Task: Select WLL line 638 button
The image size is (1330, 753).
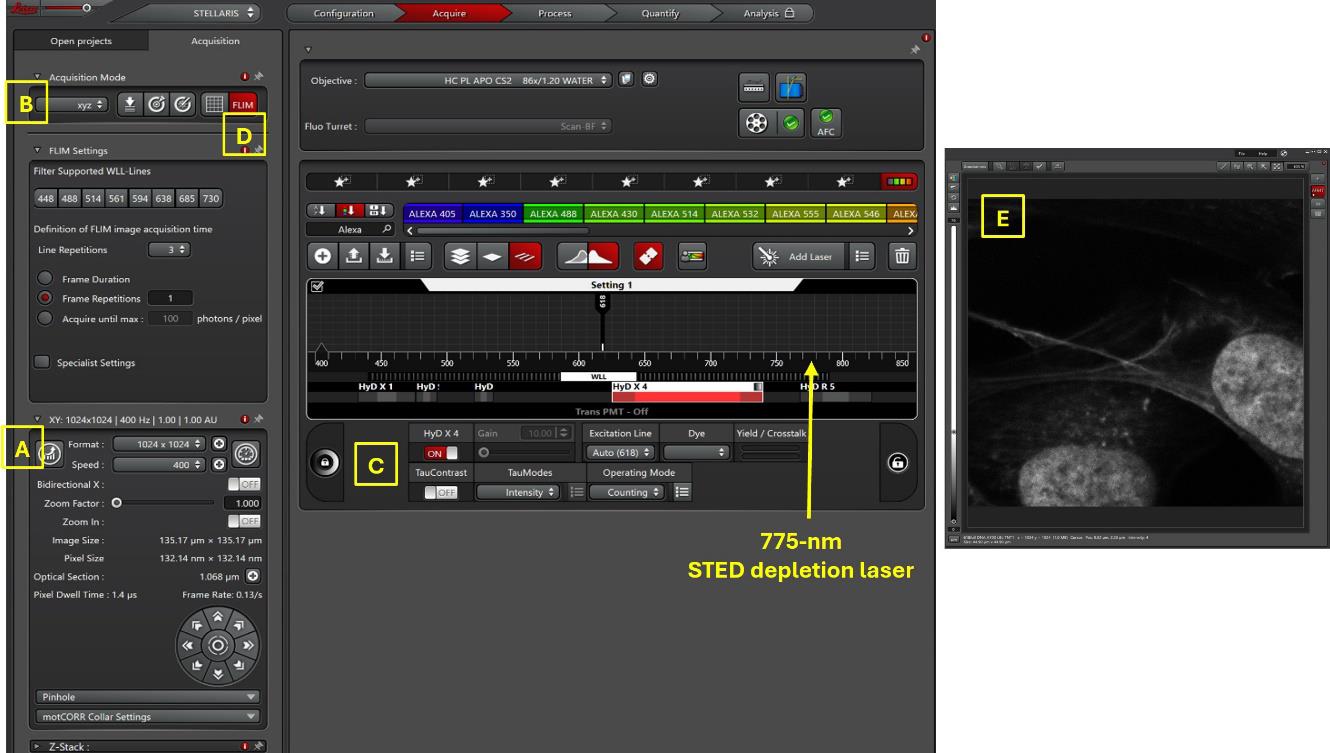Action: (163, 199)
